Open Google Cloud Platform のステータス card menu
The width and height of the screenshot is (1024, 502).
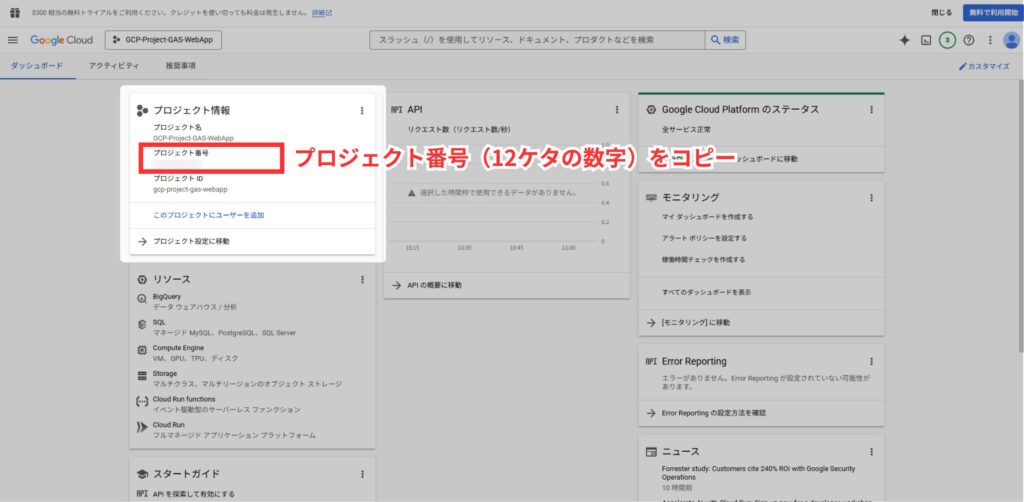click(871, 110)
